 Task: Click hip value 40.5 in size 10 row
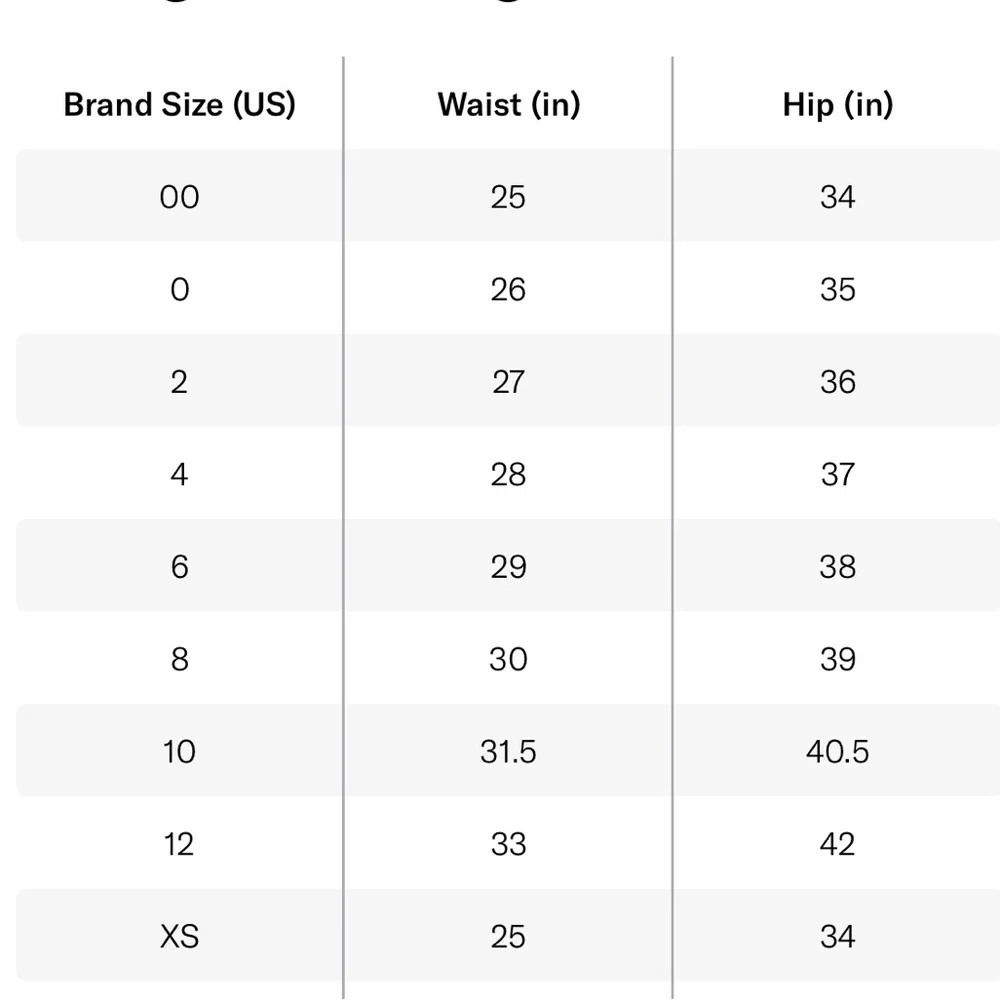(x=837, y=752)
